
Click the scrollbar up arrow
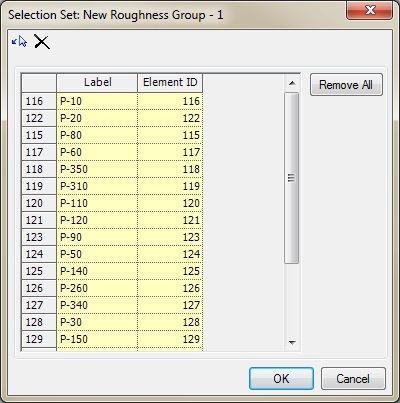point(292,83)
